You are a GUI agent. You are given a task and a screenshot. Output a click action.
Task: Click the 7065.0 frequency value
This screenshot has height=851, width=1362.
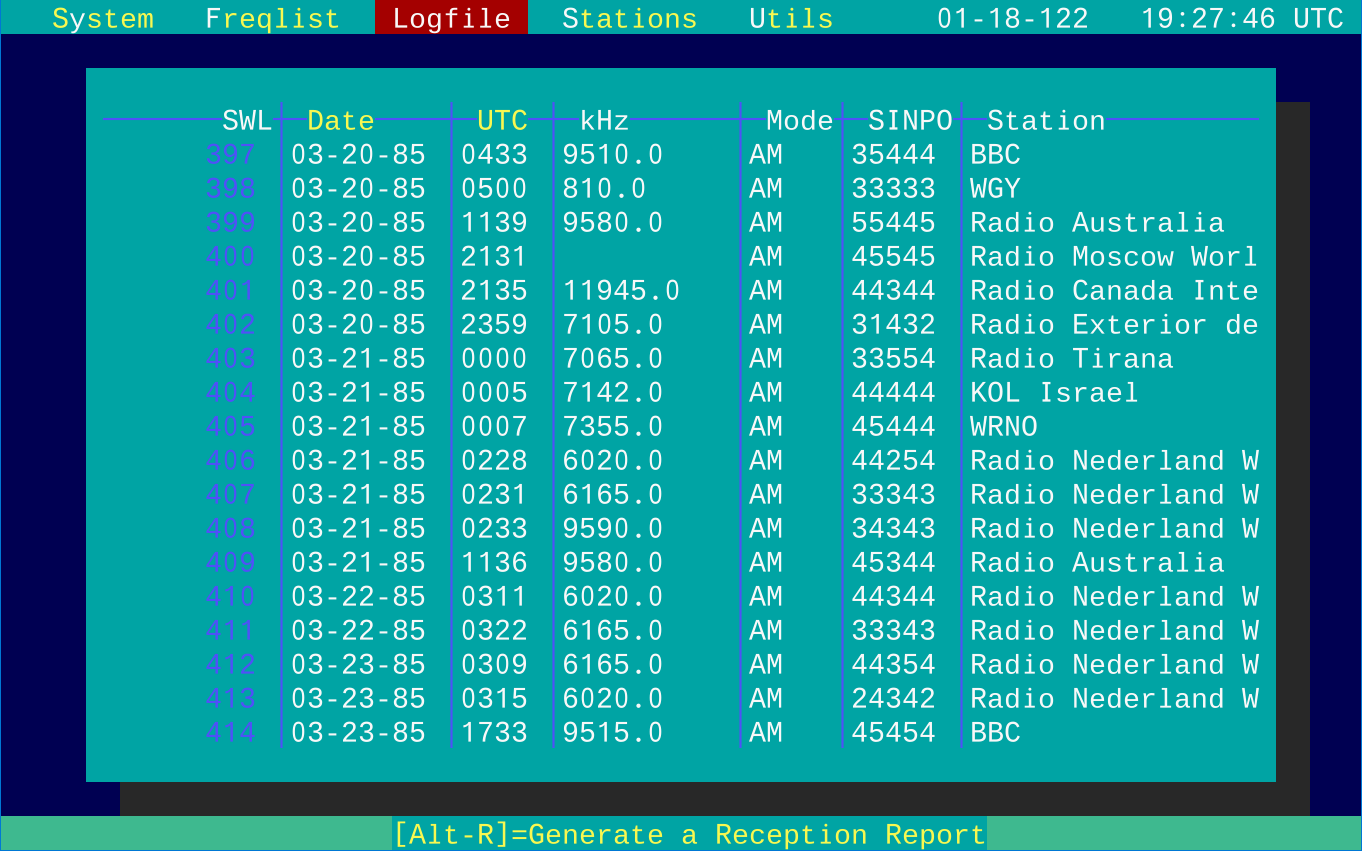coord(613,359)
